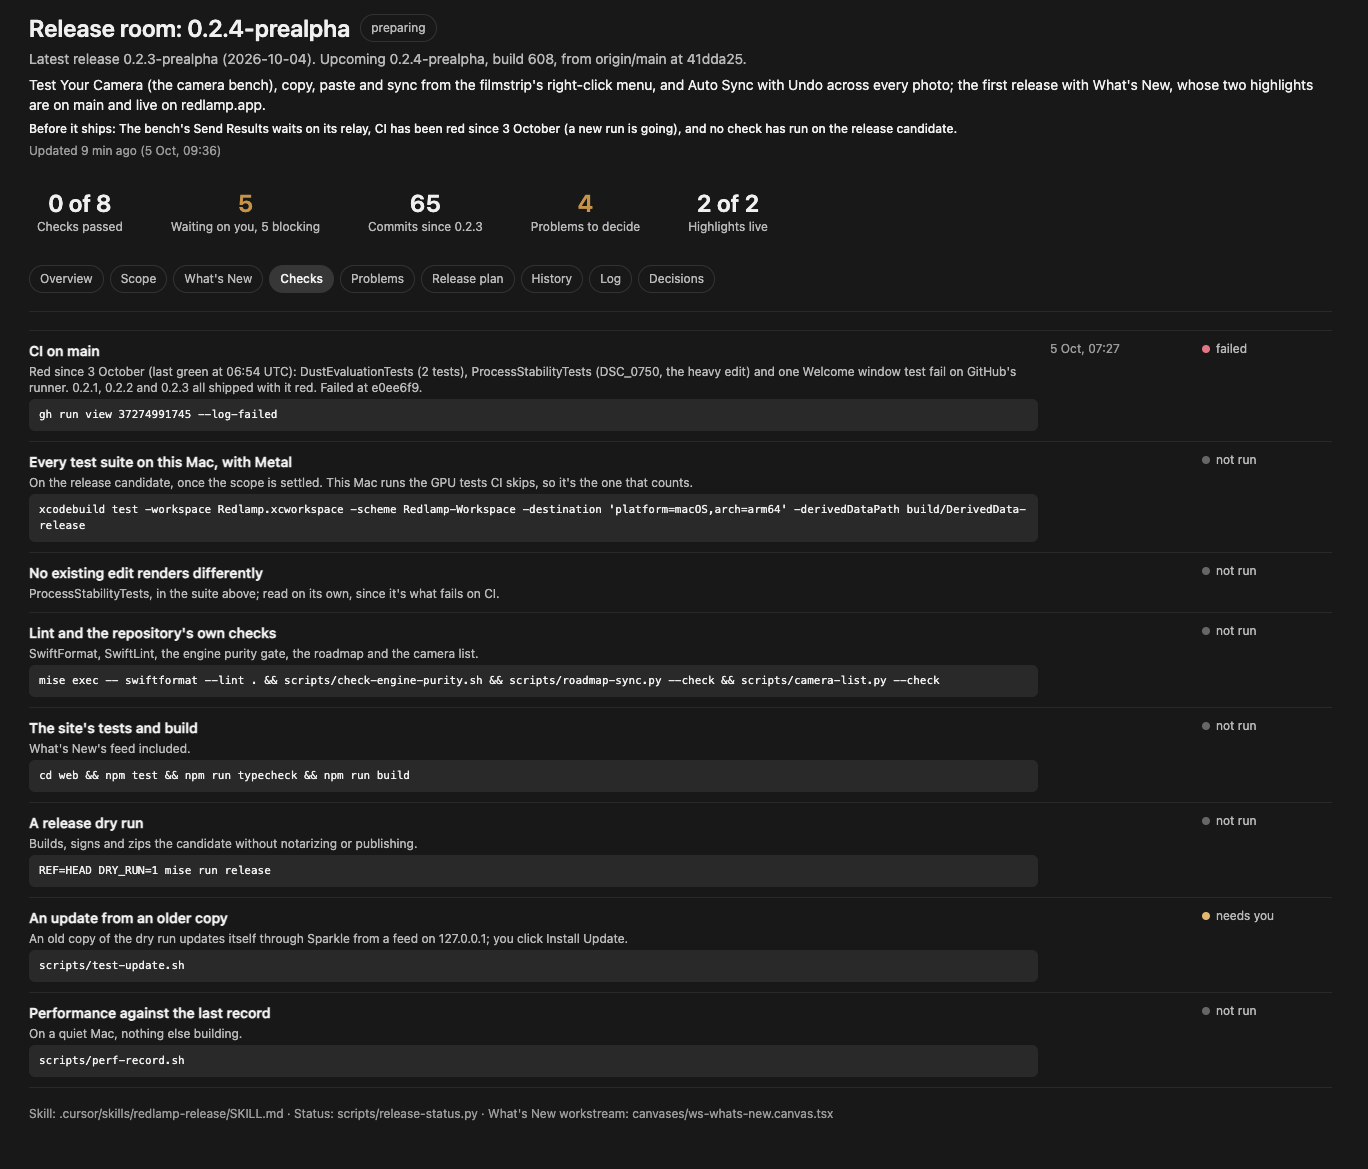Click 'not run' status for Performance against the last record
The width and height of the screenshot is (1368, 1169).
[x=1229, y=1011]
